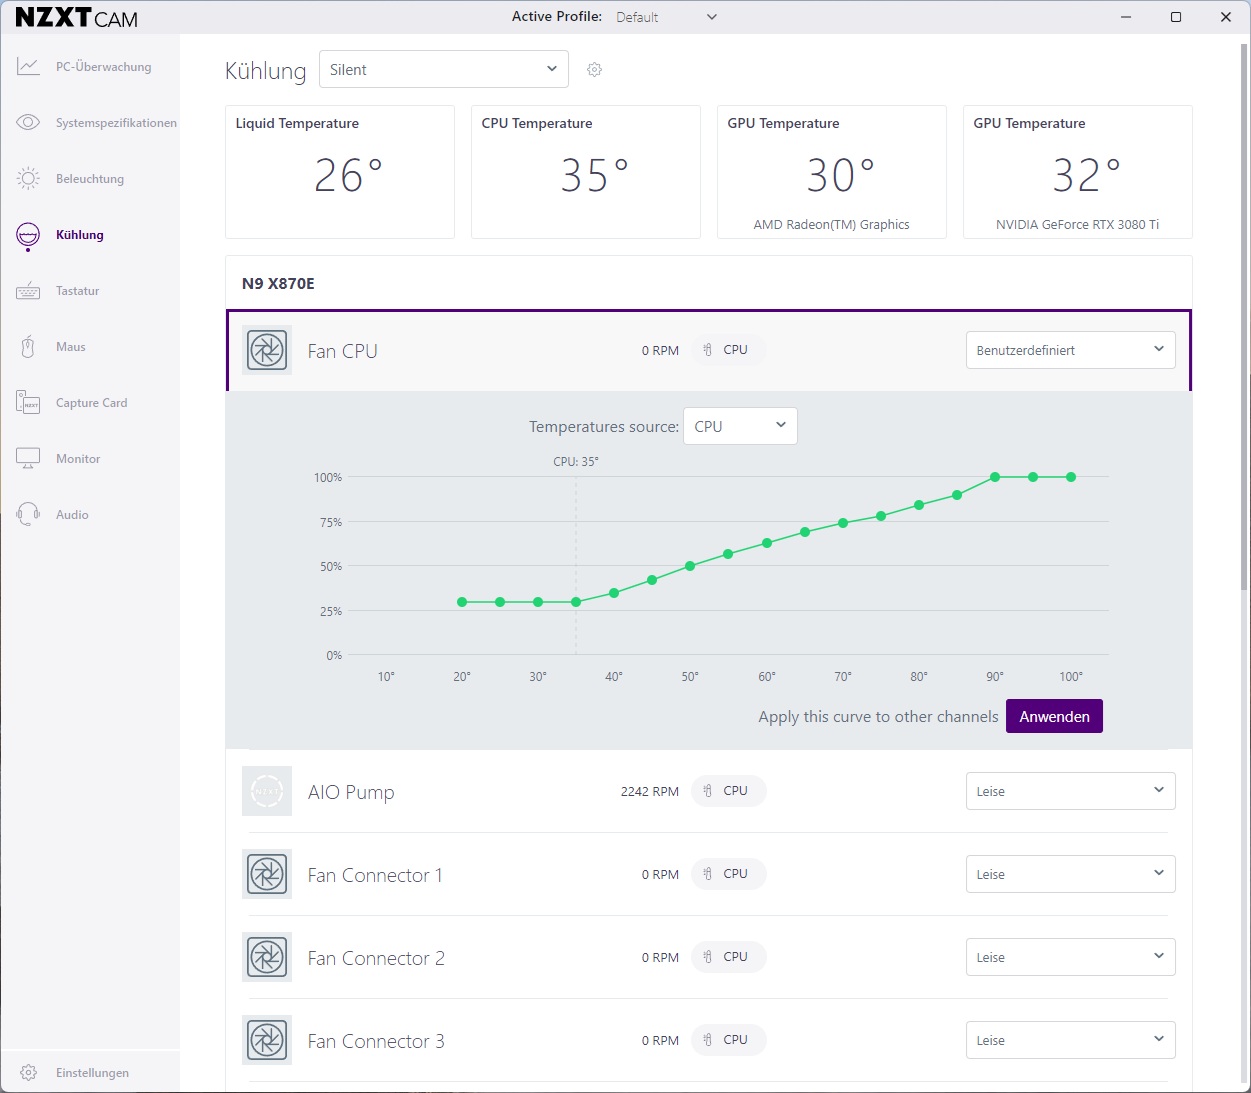Click CPU source chip on Fan Connector 1 row
This screenshot has width=1251, height=1093.
(x=728, y=874)
